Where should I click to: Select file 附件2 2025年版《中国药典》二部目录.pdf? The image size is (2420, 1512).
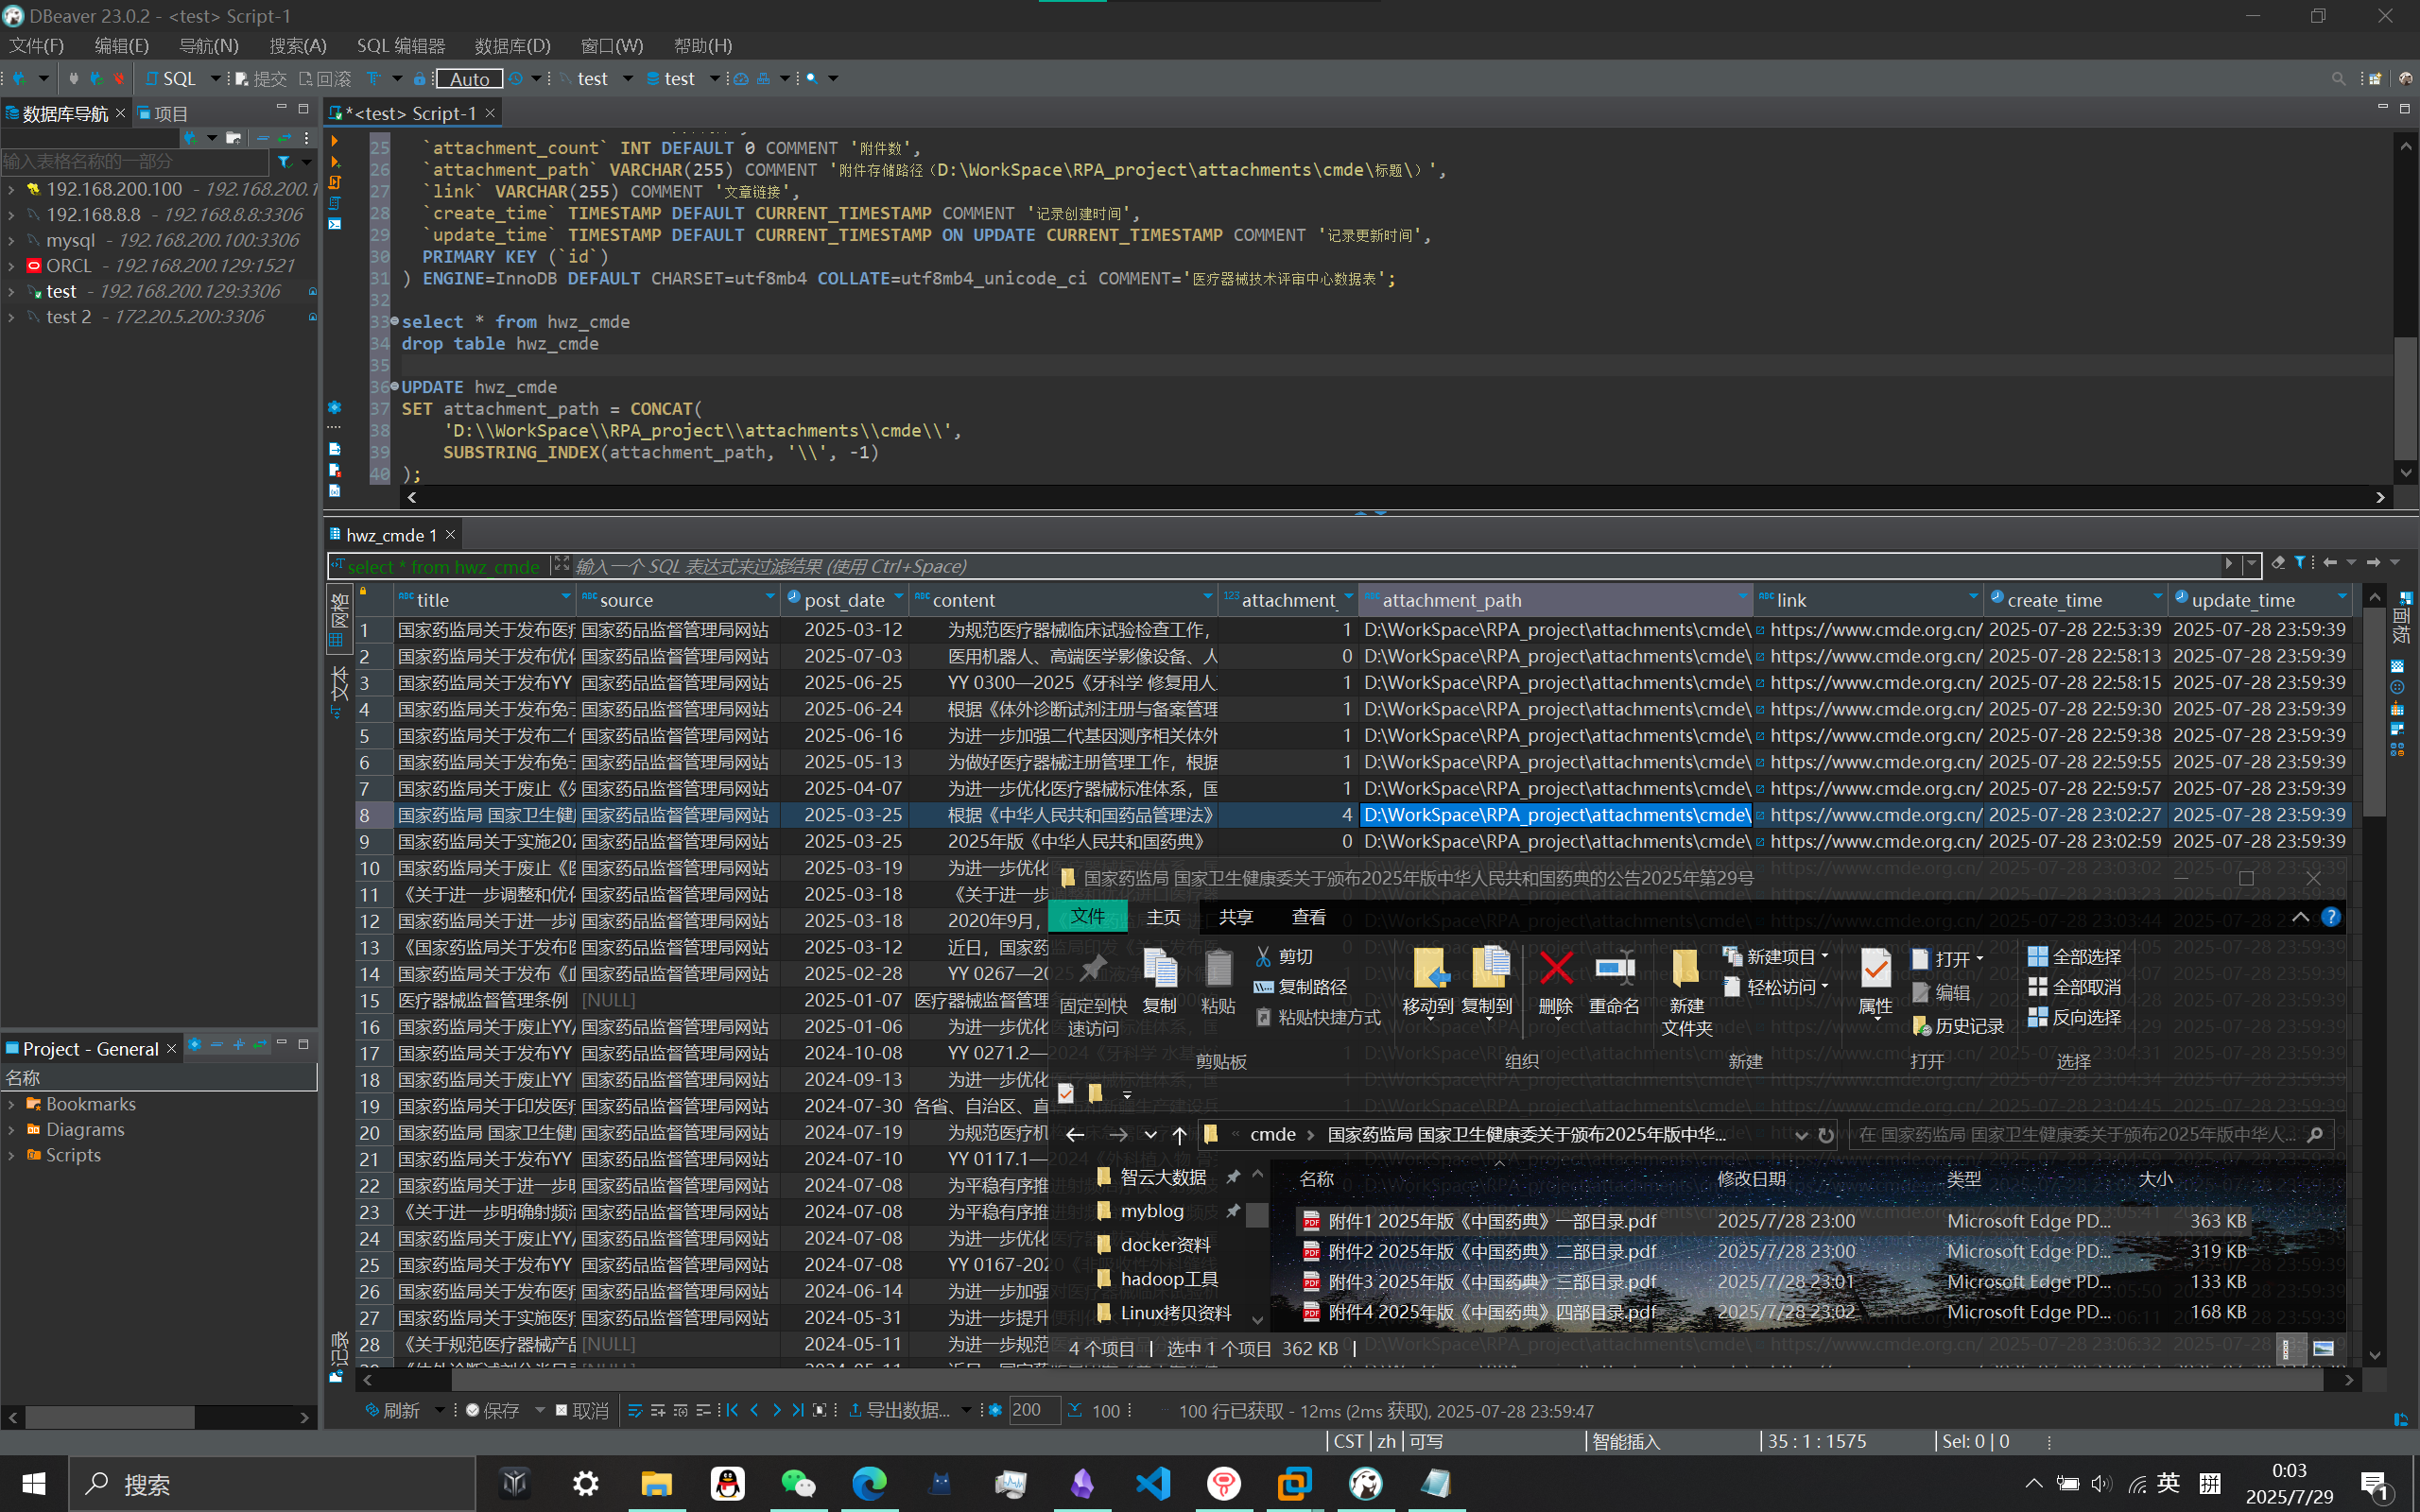pos(1492,1251)
